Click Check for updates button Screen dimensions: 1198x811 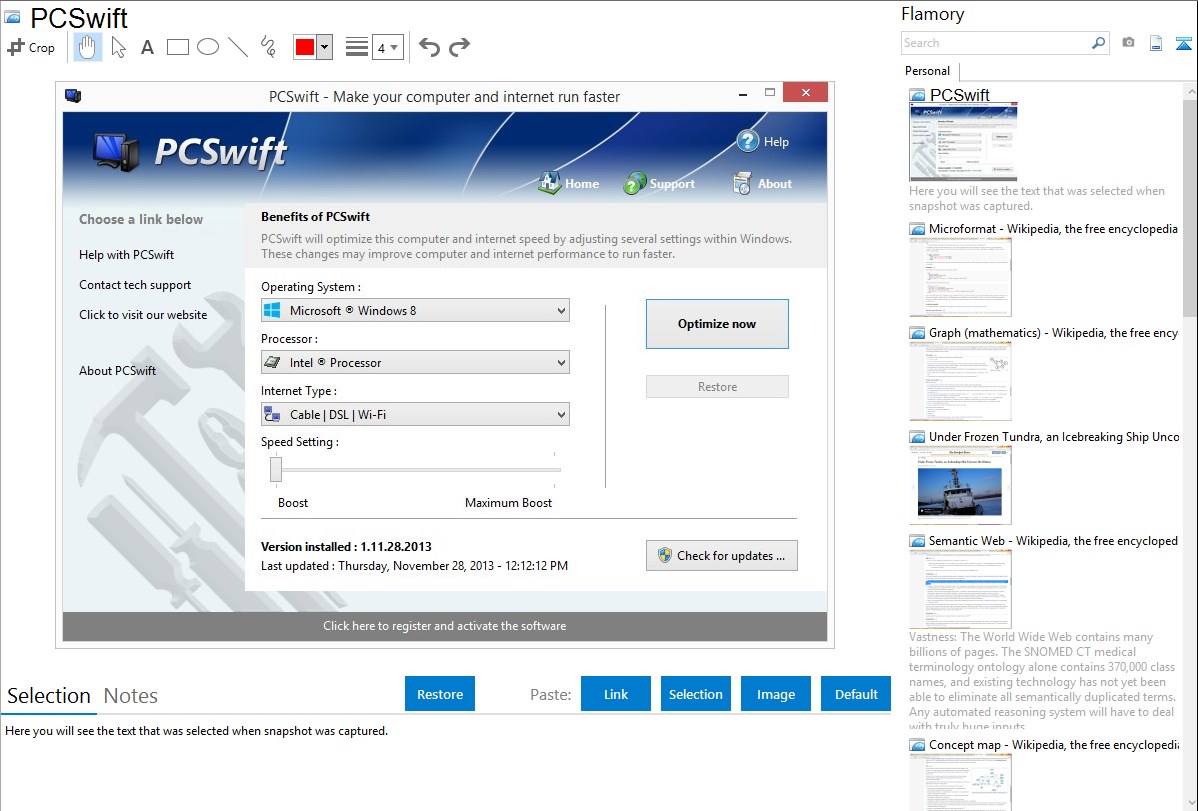point(721,556)
